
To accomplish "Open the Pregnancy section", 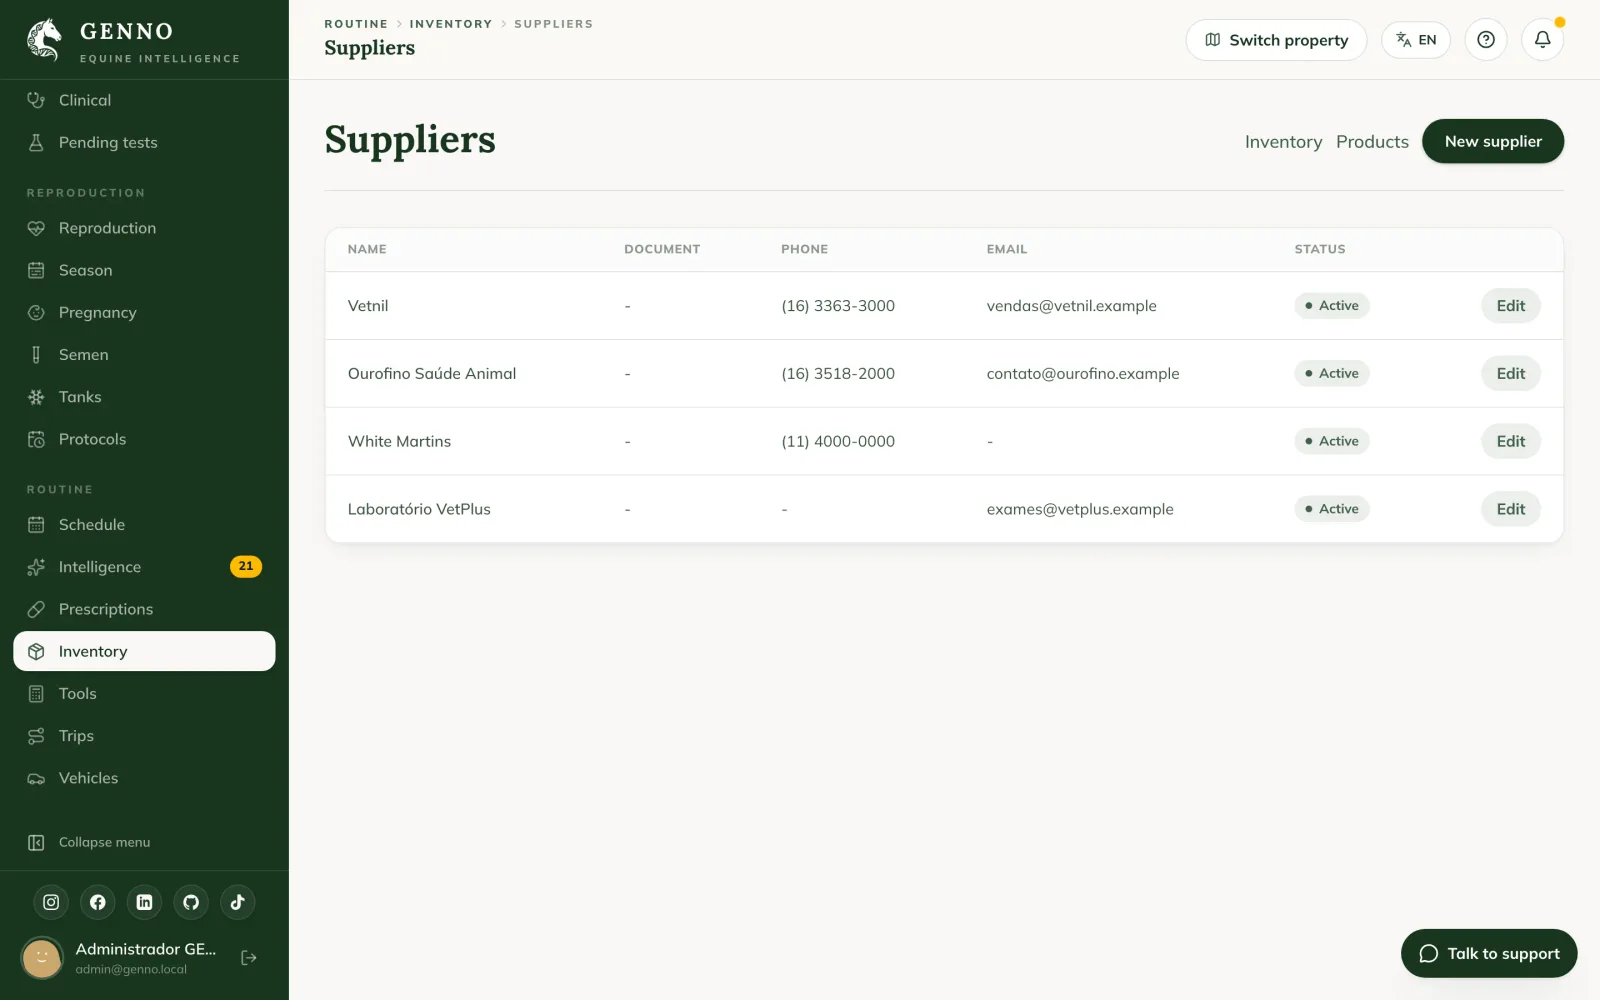I will pyautogui.click(x=144, y=312).
